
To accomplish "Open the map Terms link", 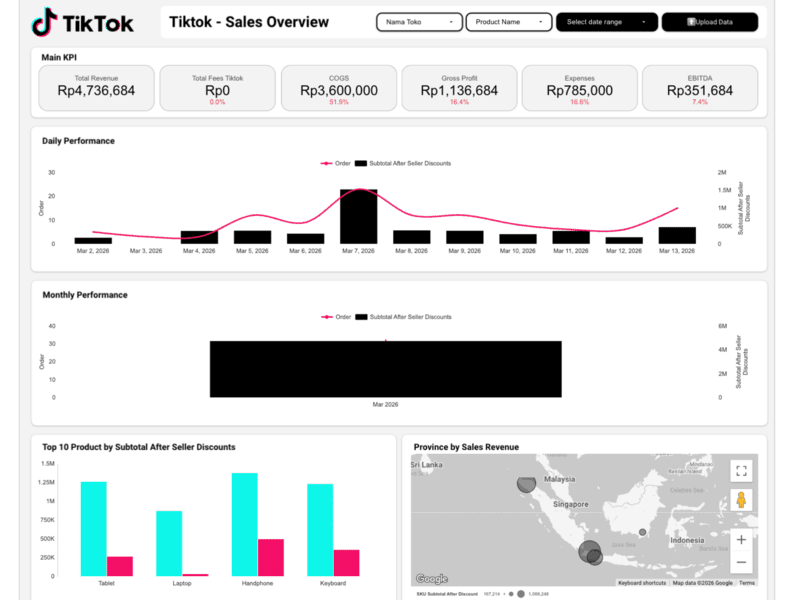I will pos(747,583).
